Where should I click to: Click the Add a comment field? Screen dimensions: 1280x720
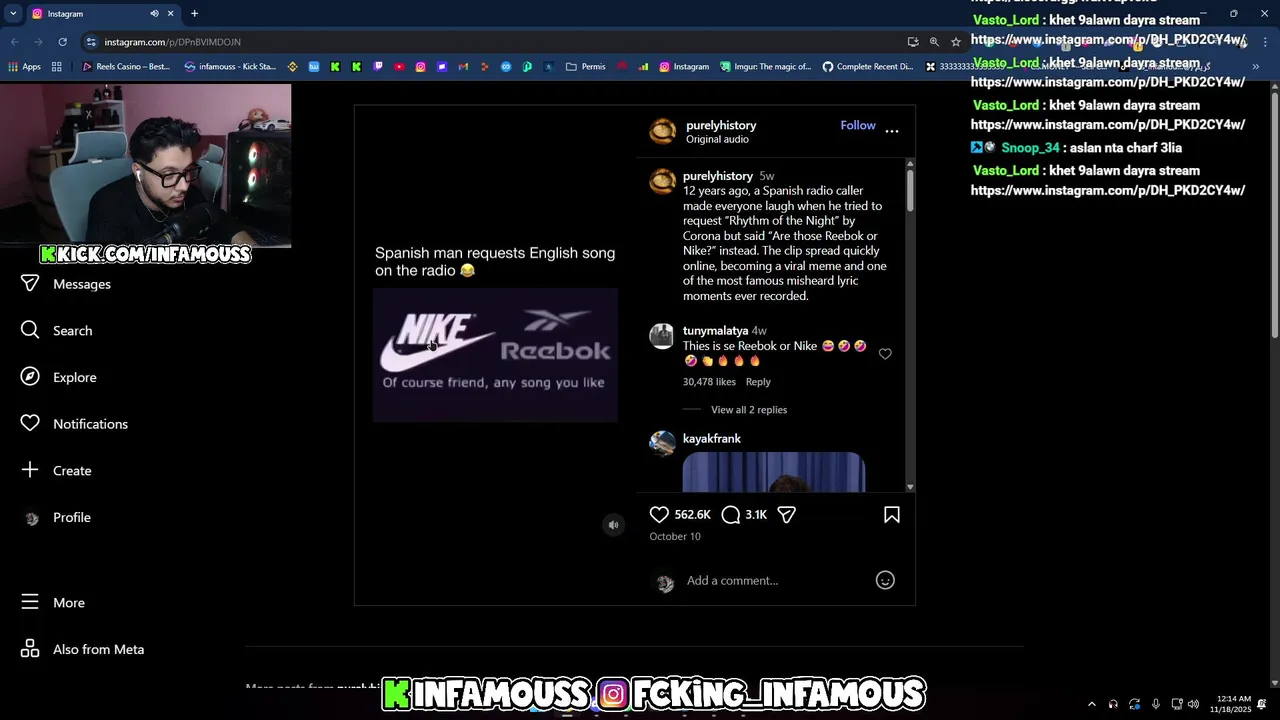(775, 581)
